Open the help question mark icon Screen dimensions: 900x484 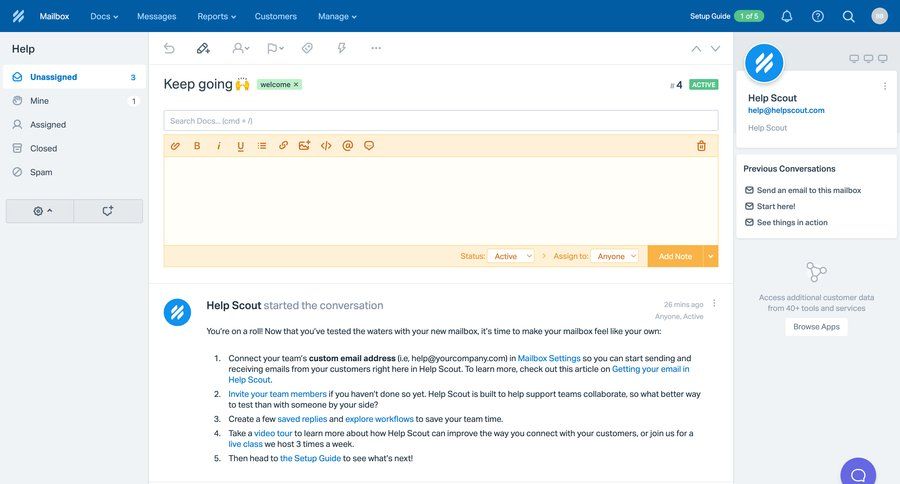[x=818, y=16]
